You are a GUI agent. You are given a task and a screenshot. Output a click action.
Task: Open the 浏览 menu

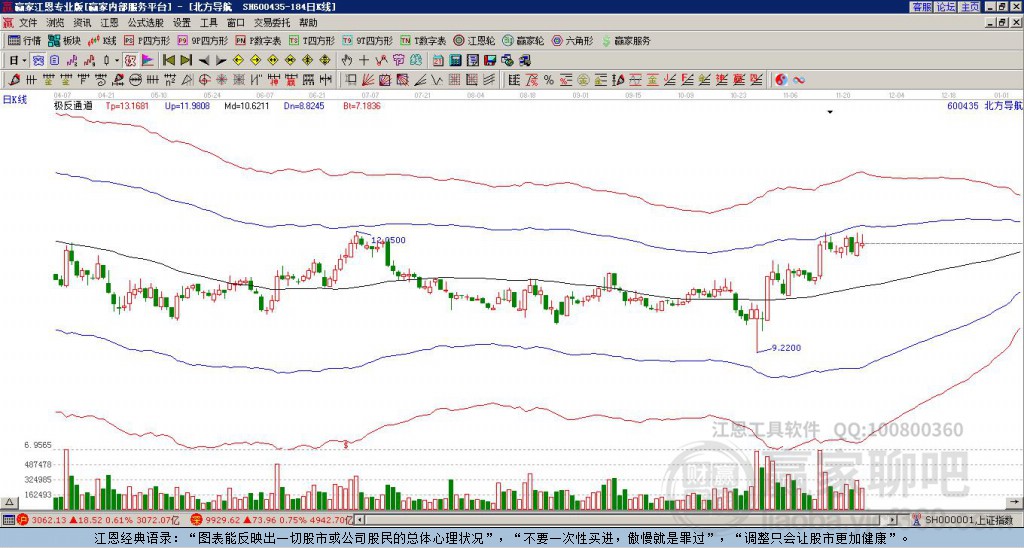click(x=56, y=23)
